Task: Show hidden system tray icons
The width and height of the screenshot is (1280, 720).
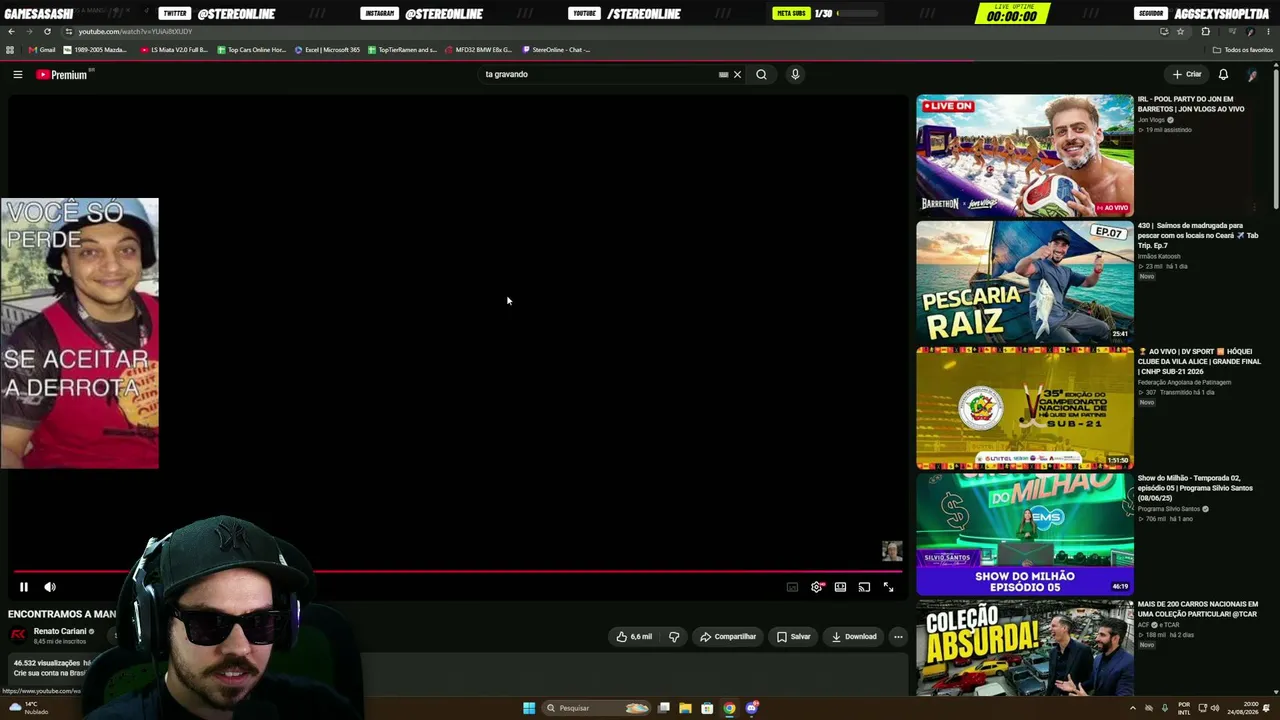Action: tap(1133, 708)
